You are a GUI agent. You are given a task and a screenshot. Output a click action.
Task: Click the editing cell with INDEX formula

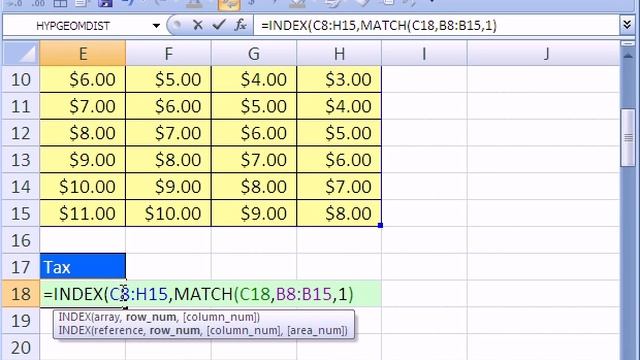211,294
